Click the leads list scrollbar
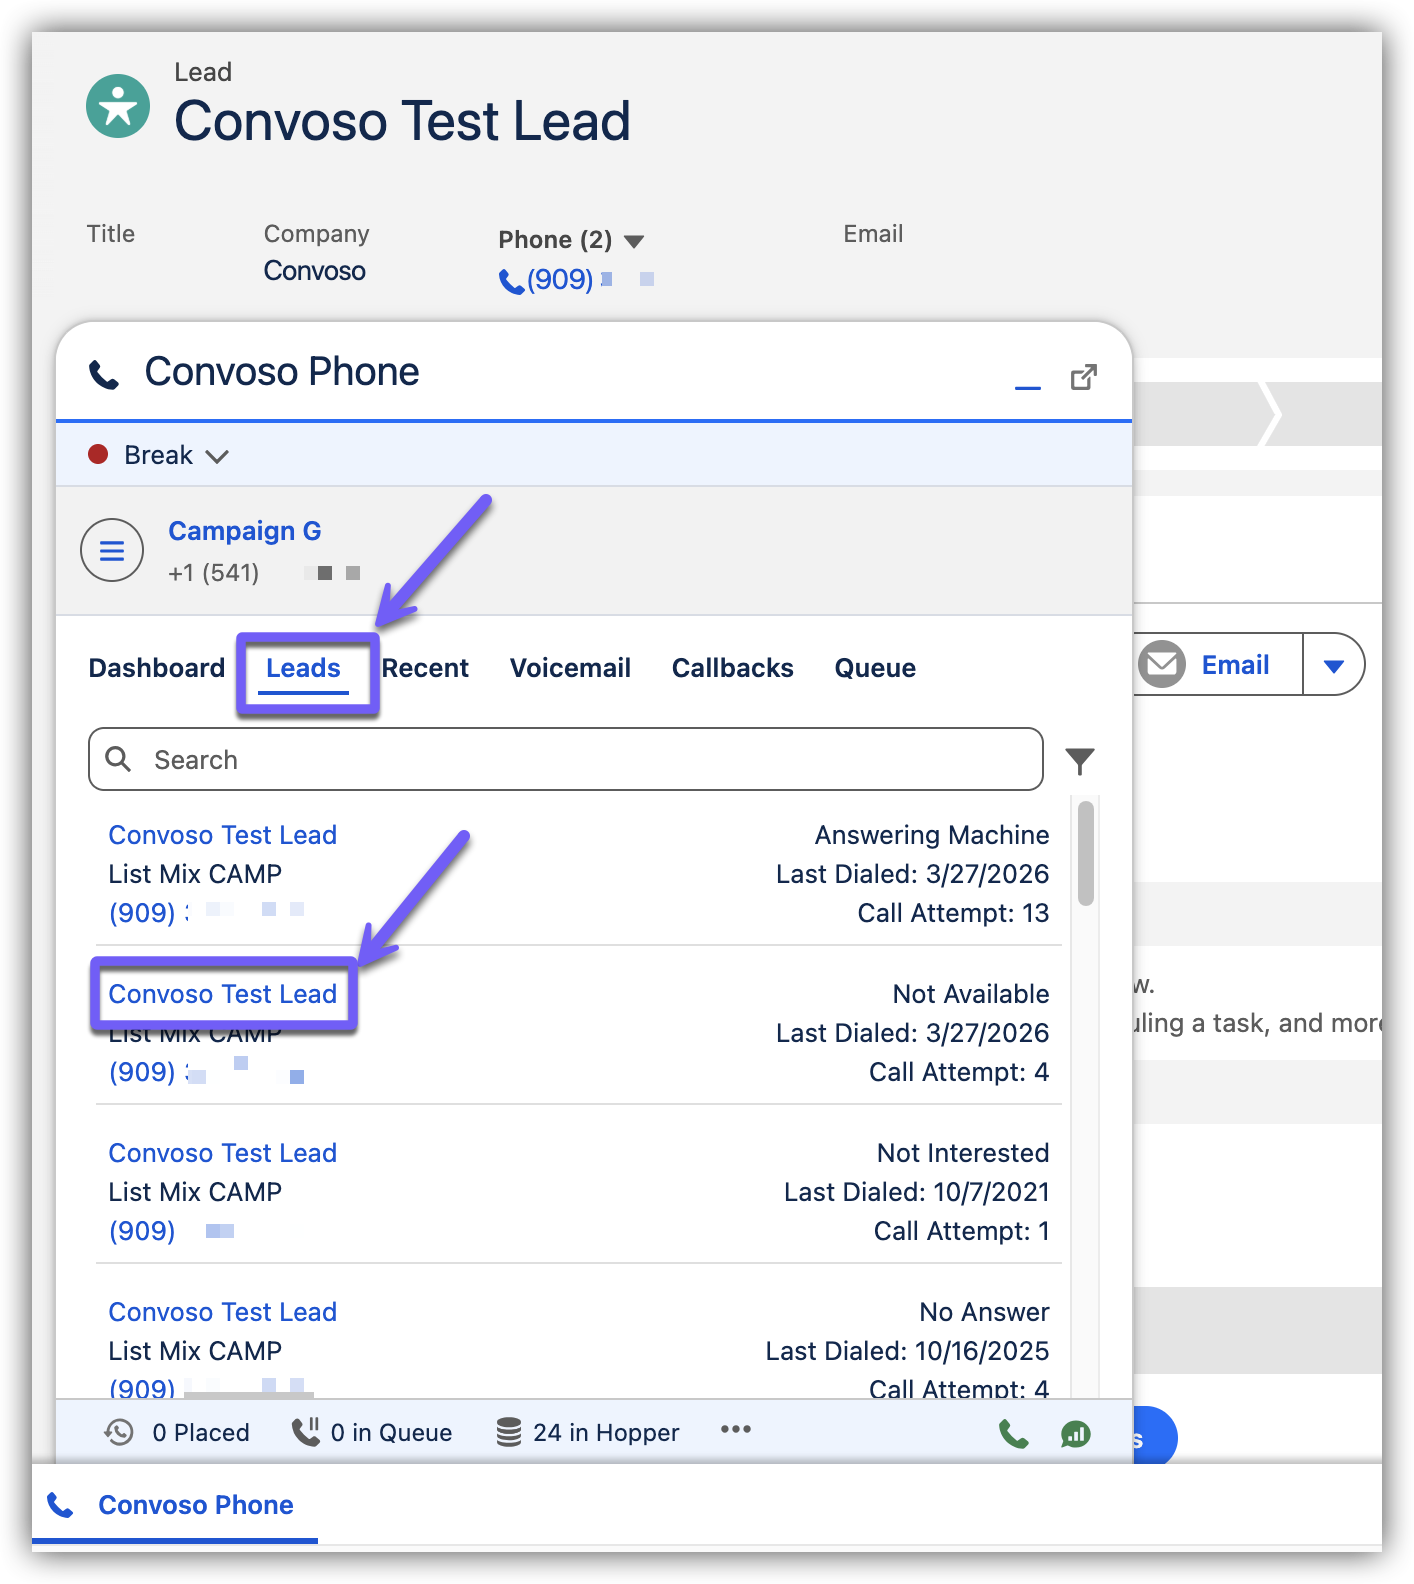Viewport: 1414px width, 1584px height. tap(1086, 854)
